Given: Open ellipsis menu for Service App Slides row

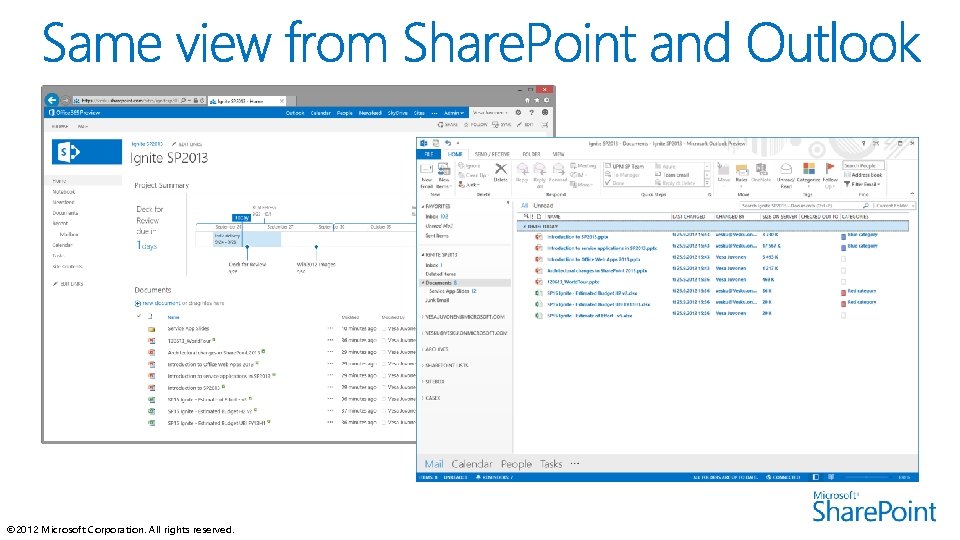Looking at the screenshot, I should (x=331, y=329).
